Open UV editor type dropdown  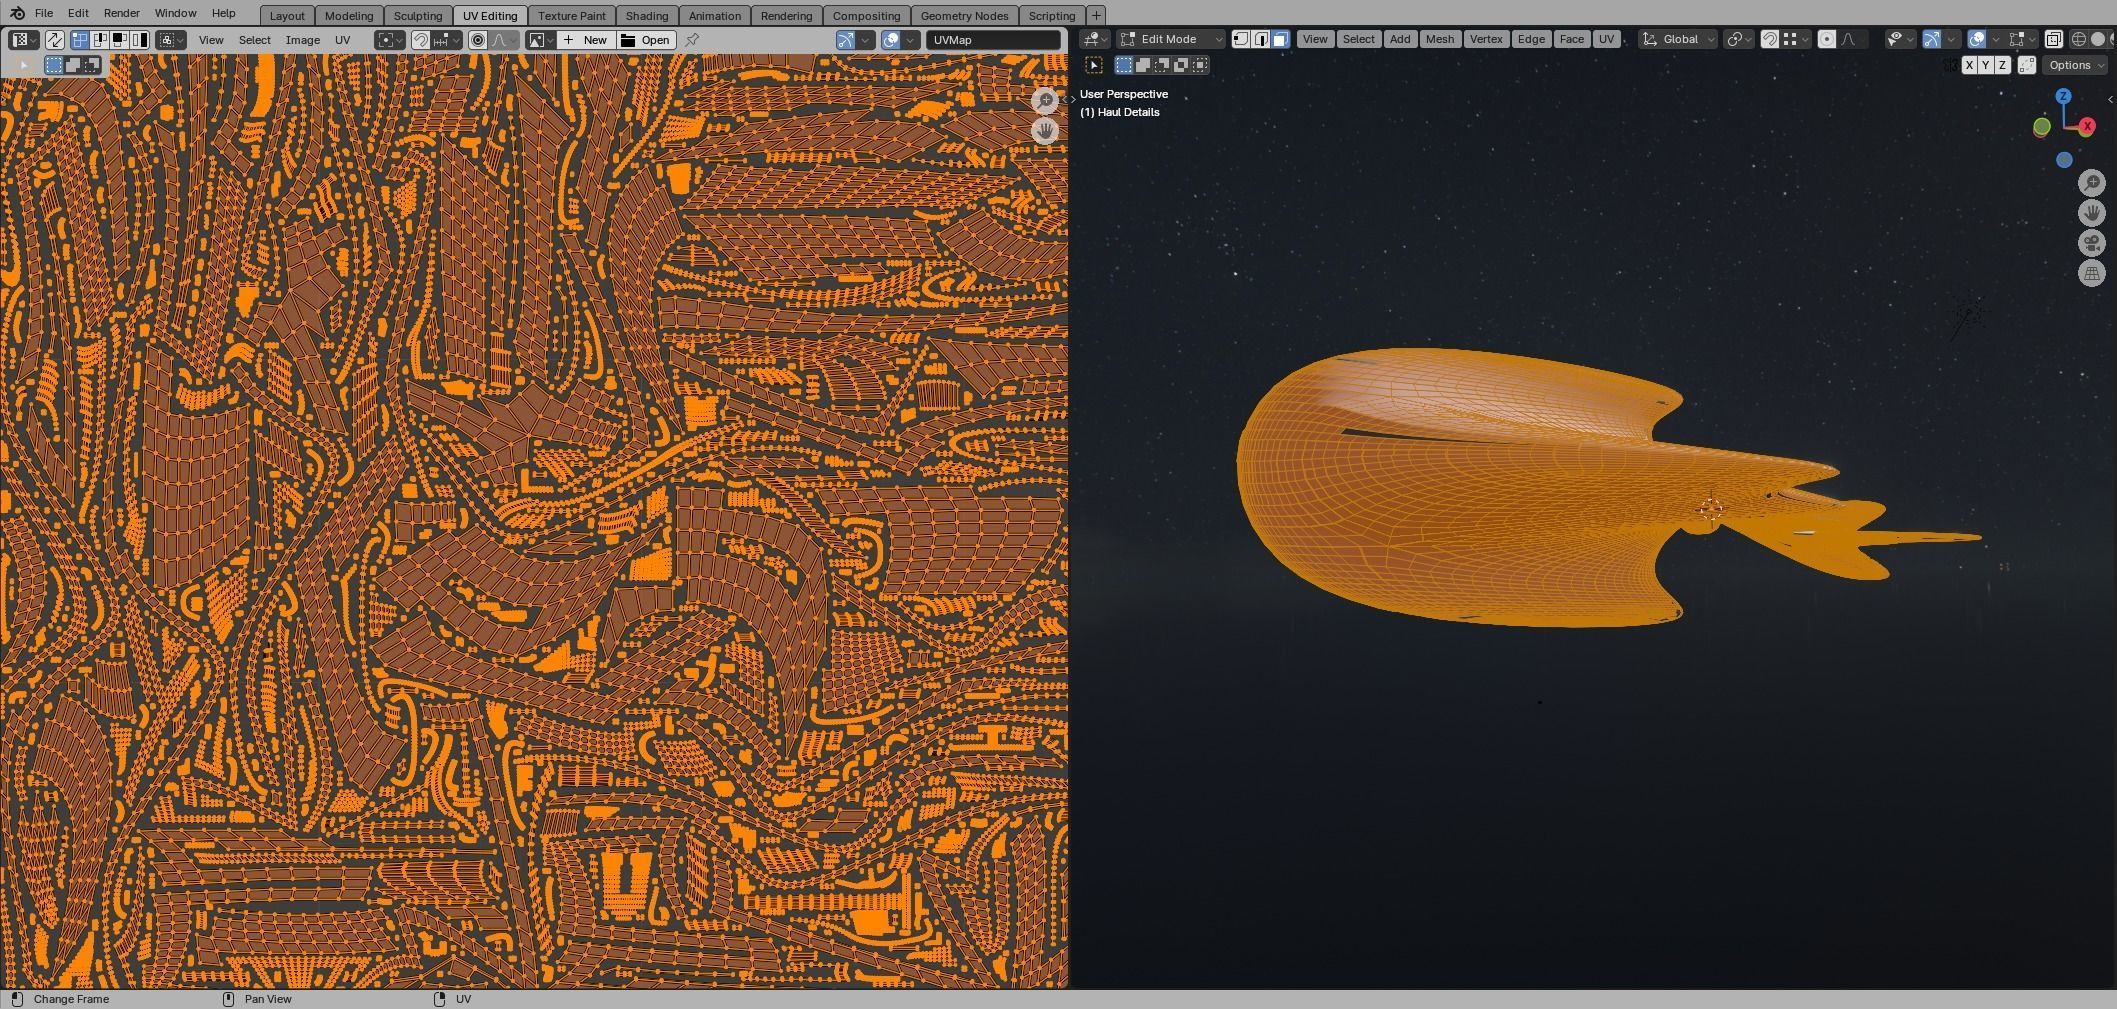24,40
